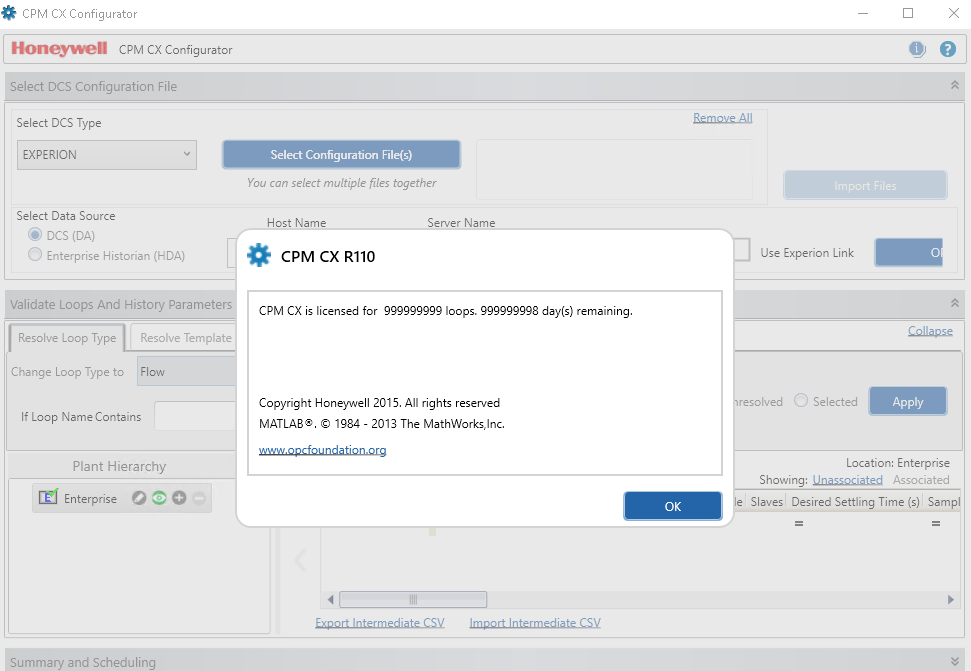Click the filter icon under Desired Settling Time
The image size is (971, 671).
(x=799, y=524)
